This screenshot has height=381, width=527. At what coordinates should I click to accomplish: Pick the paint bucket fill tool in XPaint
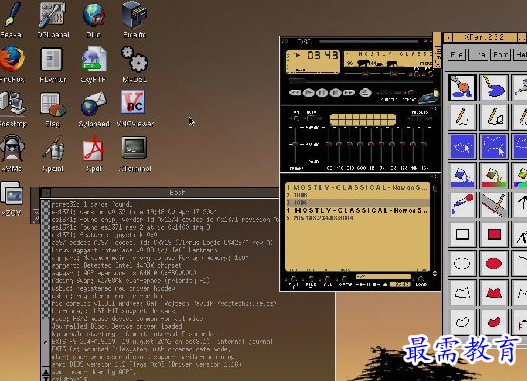coord(462,176)
